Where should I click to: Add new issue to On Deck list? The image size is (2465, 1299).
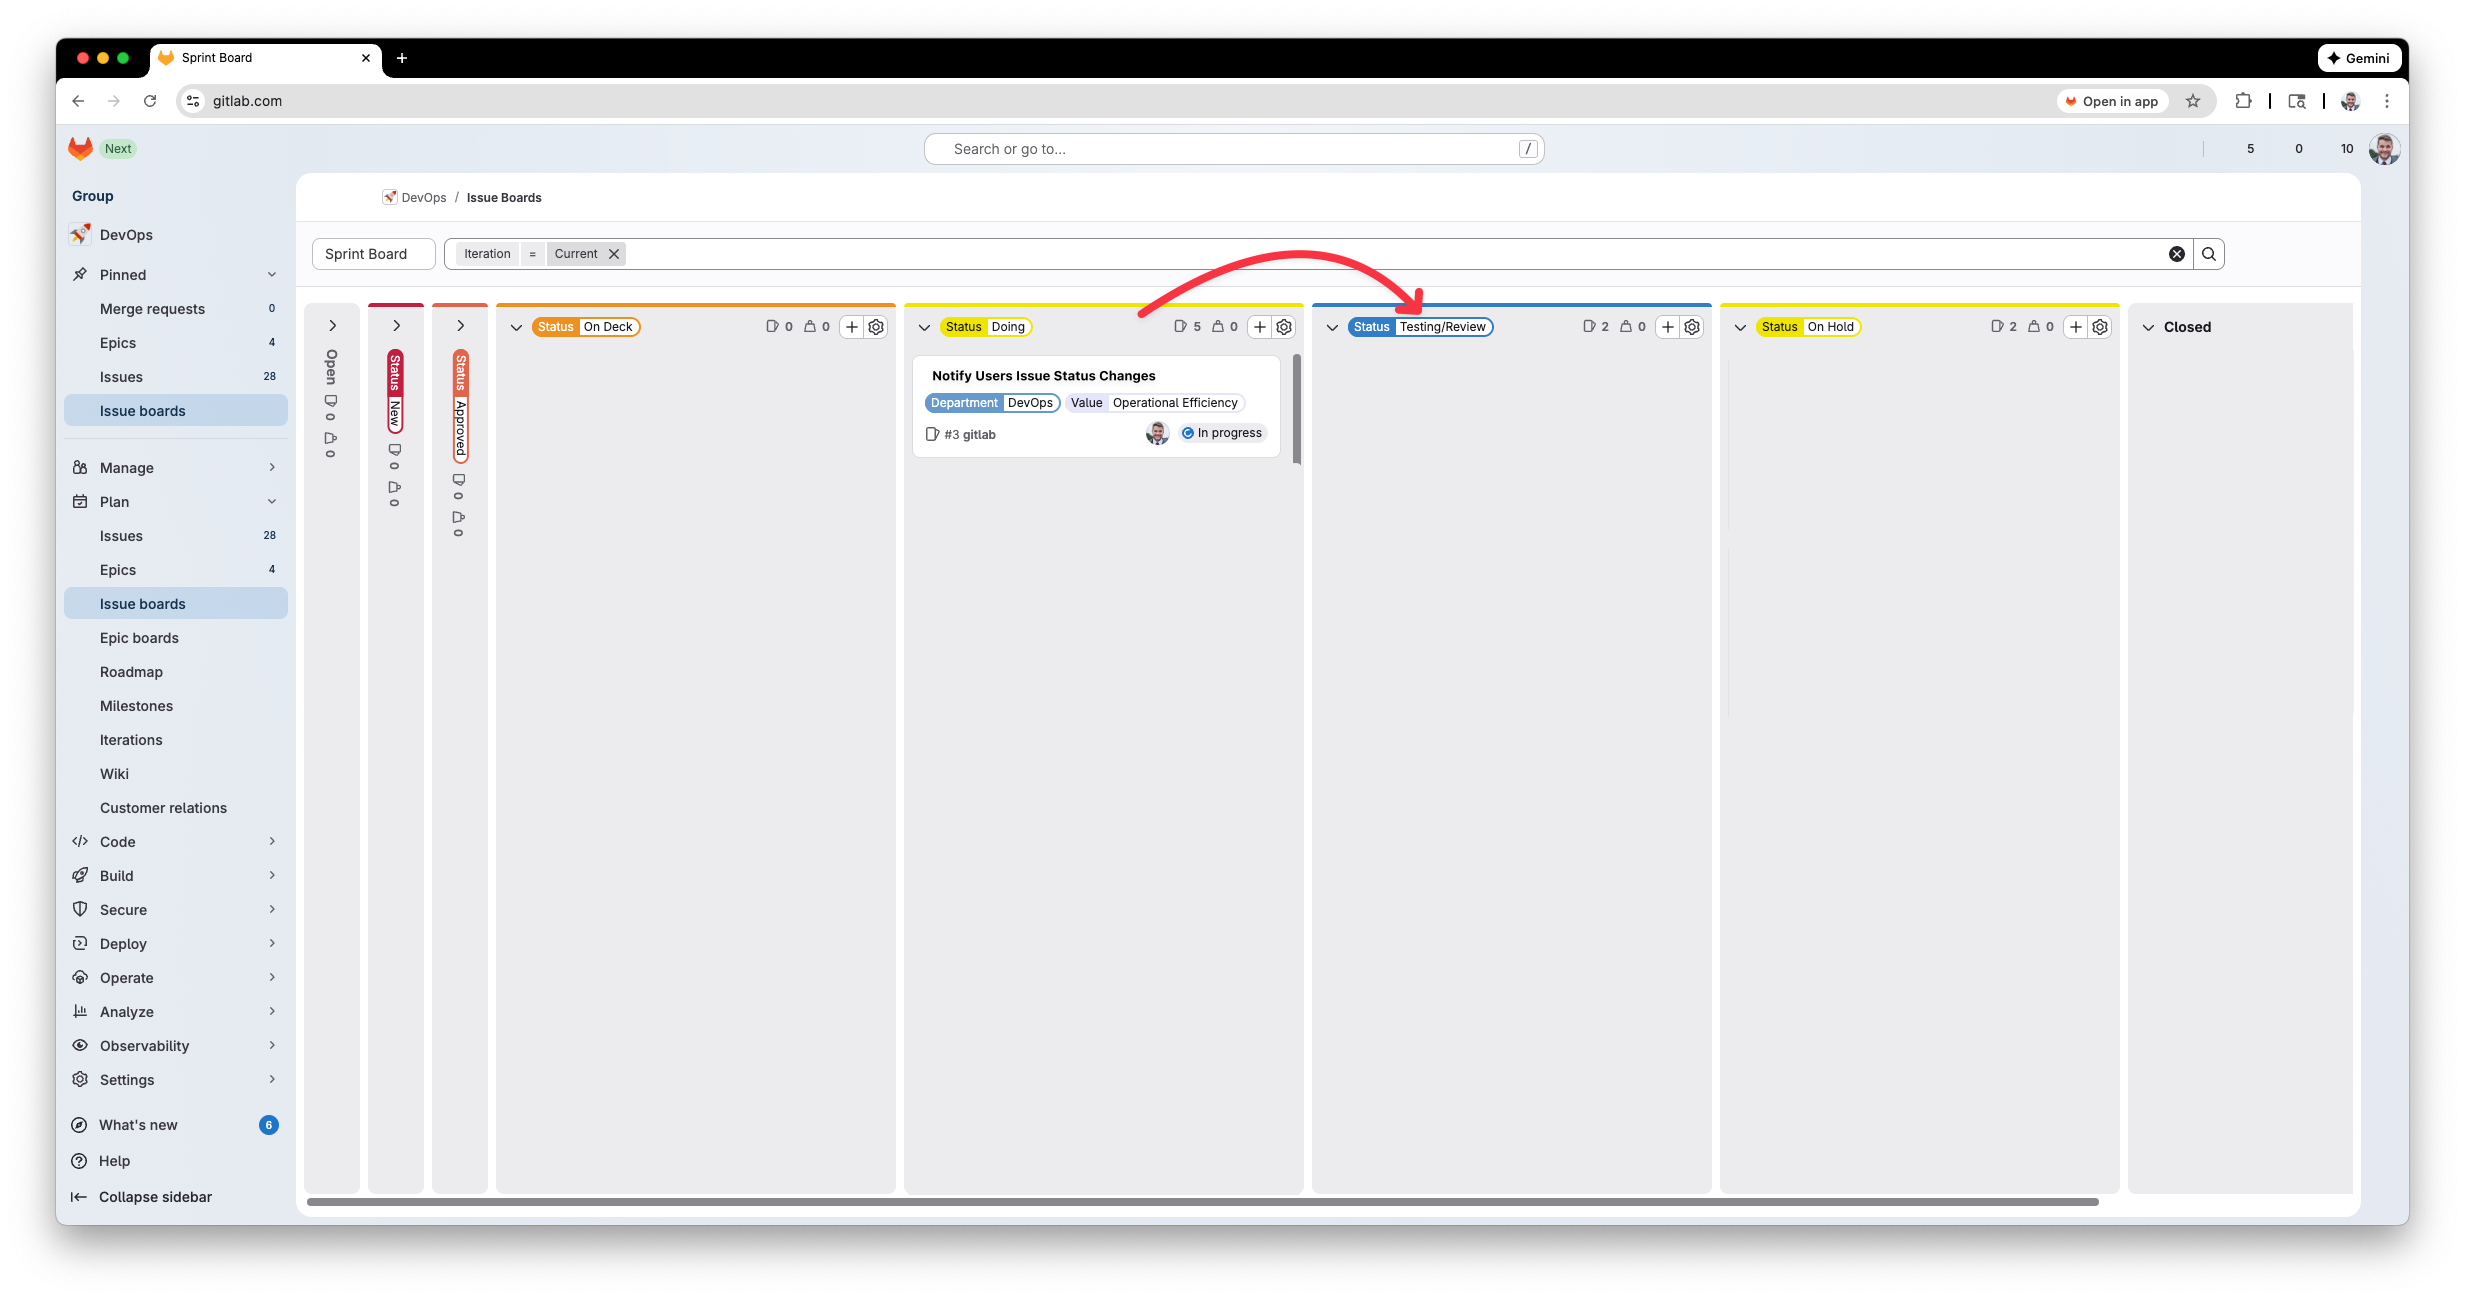click(851, 327)
